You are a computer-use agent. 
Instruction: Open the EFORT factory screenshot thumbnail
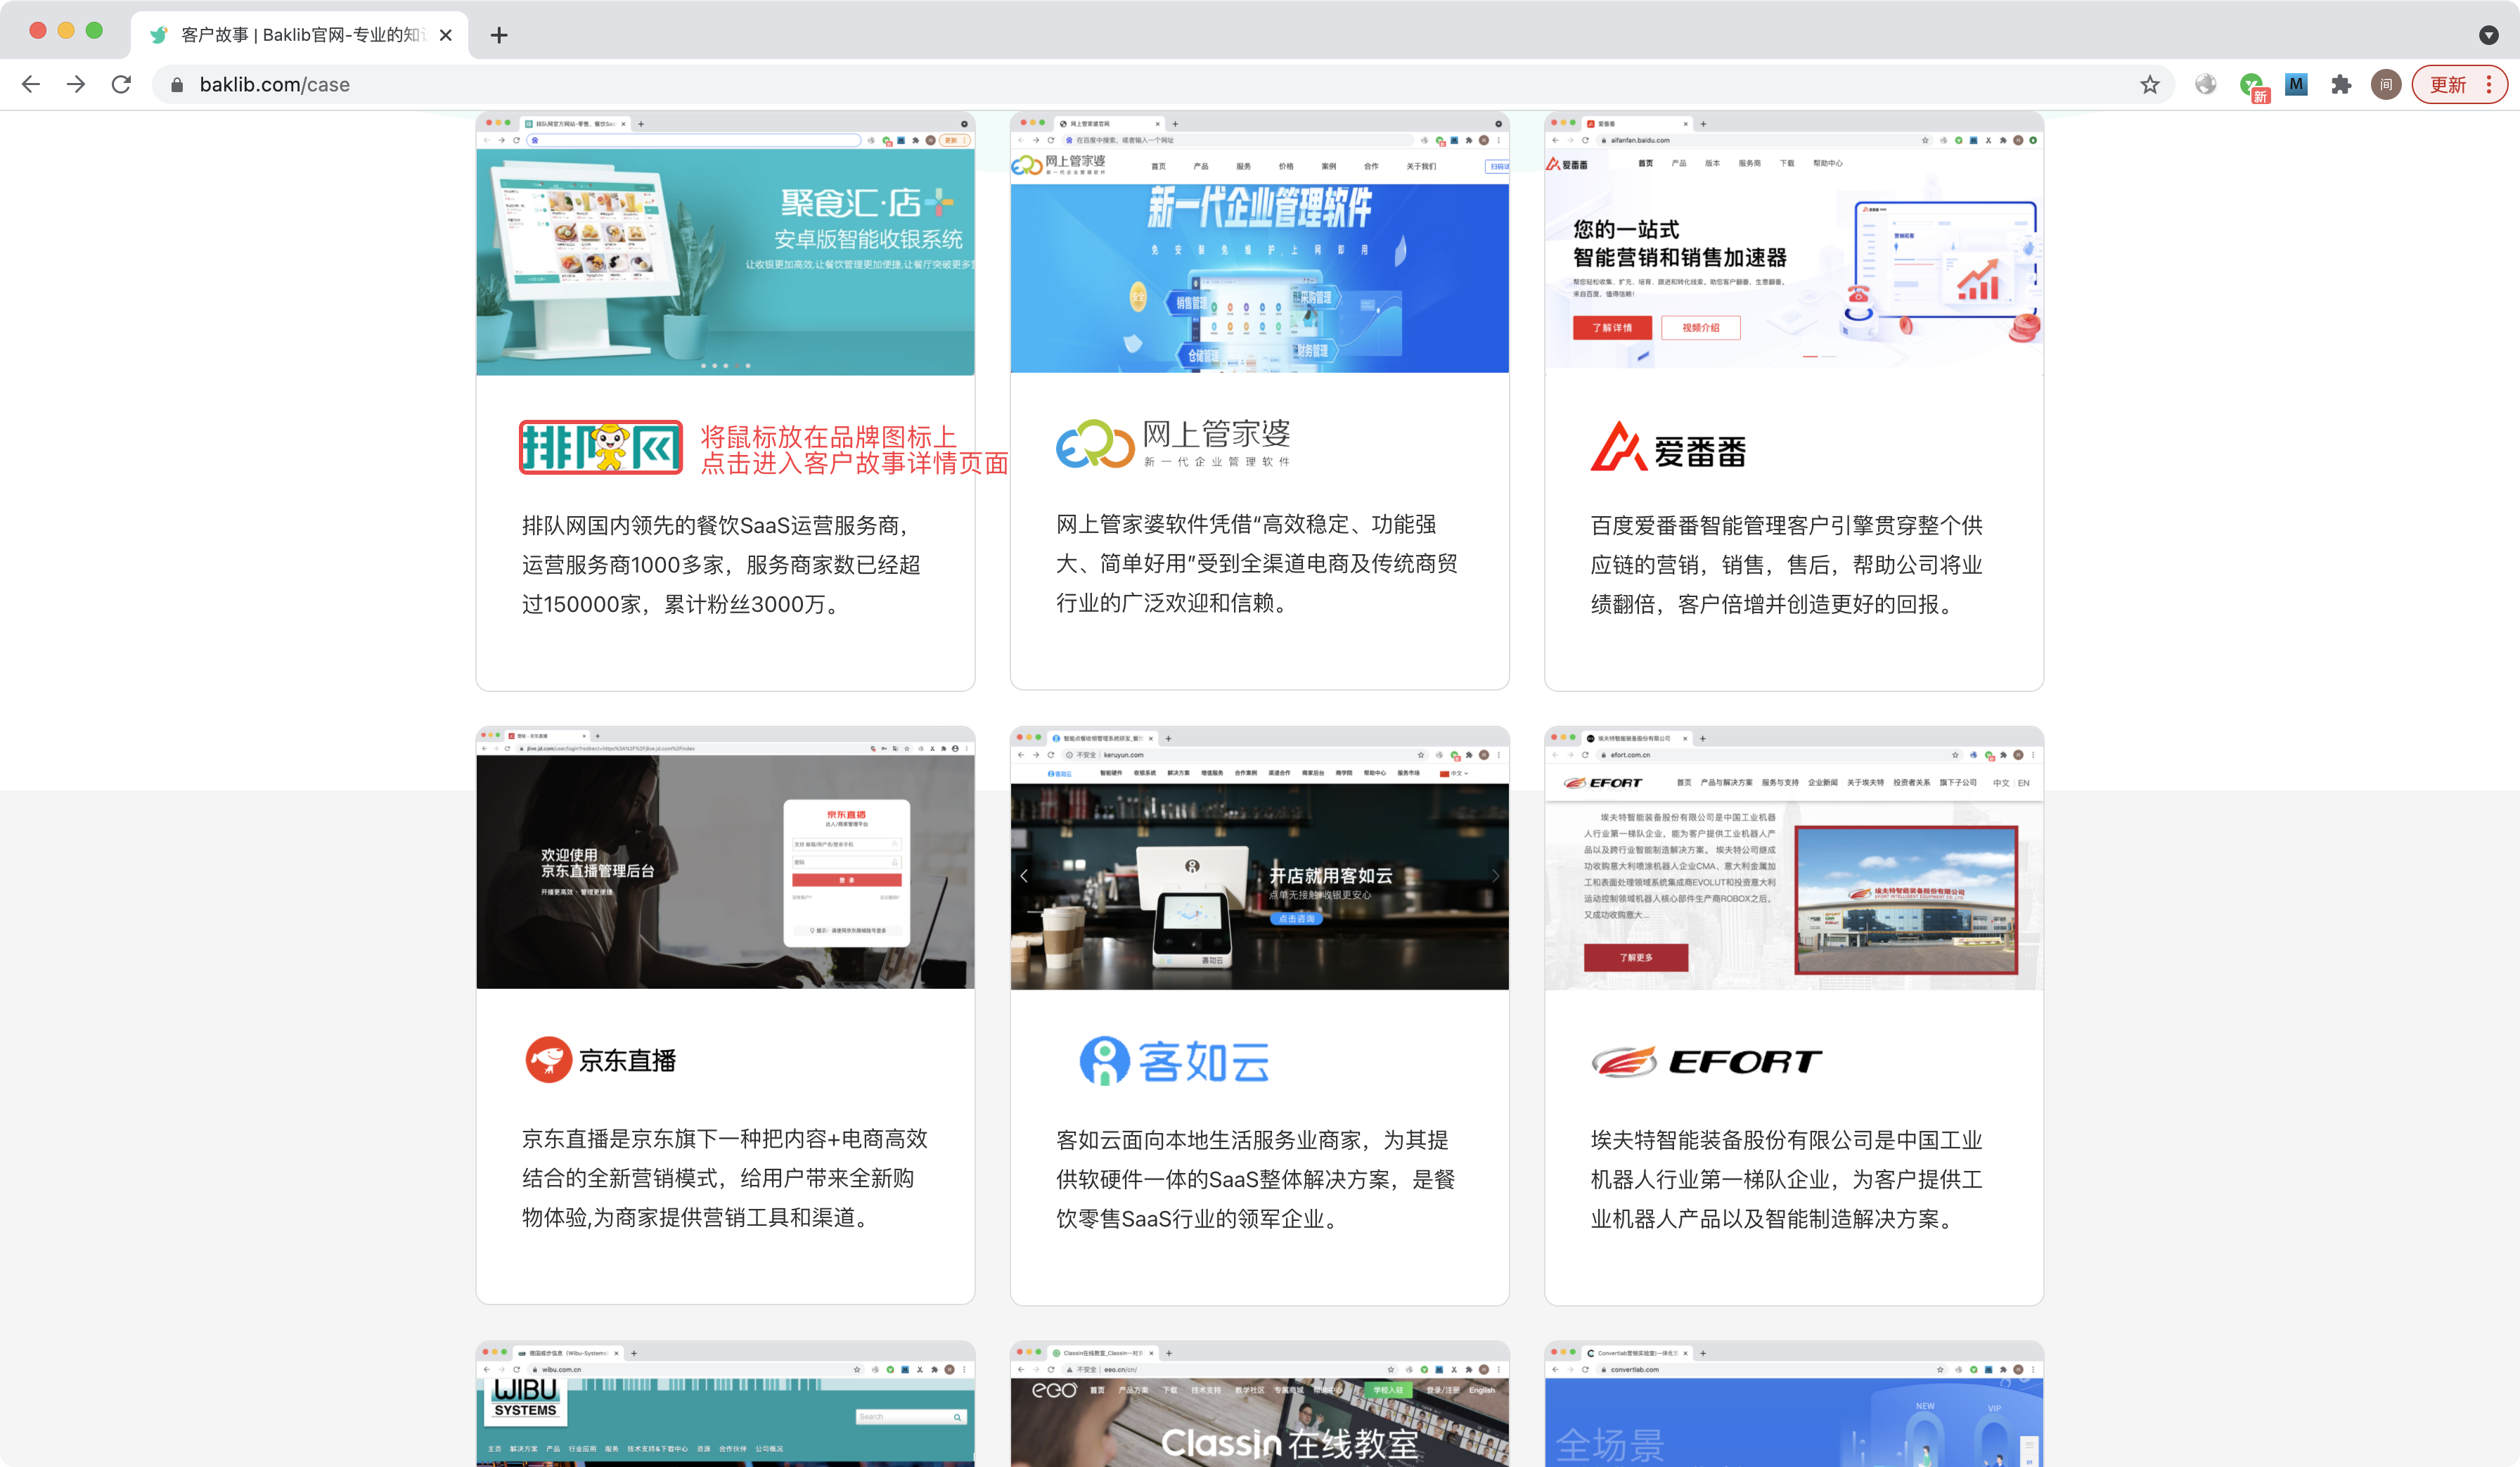[1793, 858]
